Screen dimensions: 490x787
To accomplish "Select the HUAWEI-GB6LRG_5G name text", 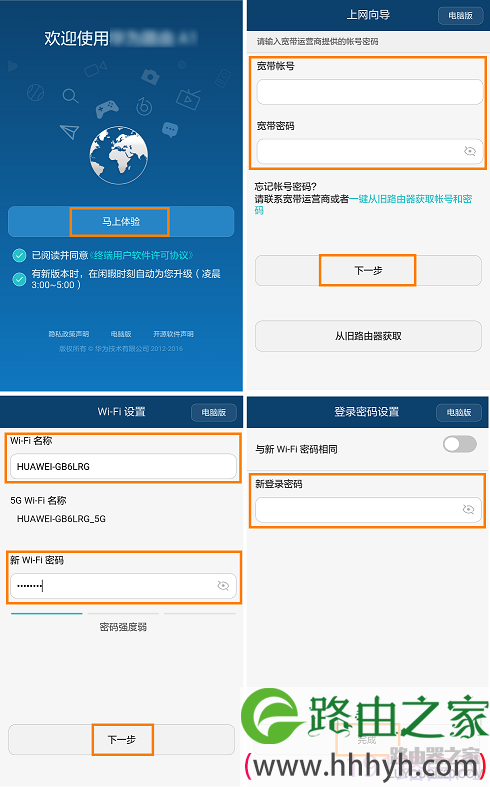I will coord(61,519).
